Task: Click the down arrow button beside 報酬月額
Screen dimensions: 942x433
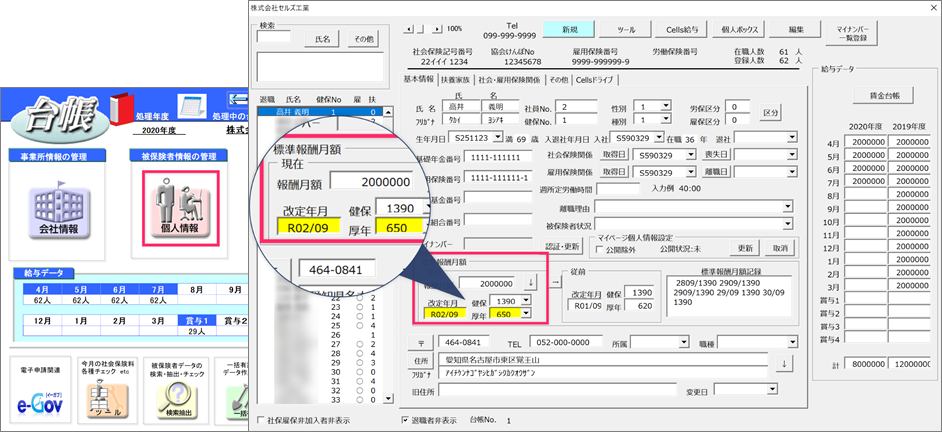Action: 529,282
